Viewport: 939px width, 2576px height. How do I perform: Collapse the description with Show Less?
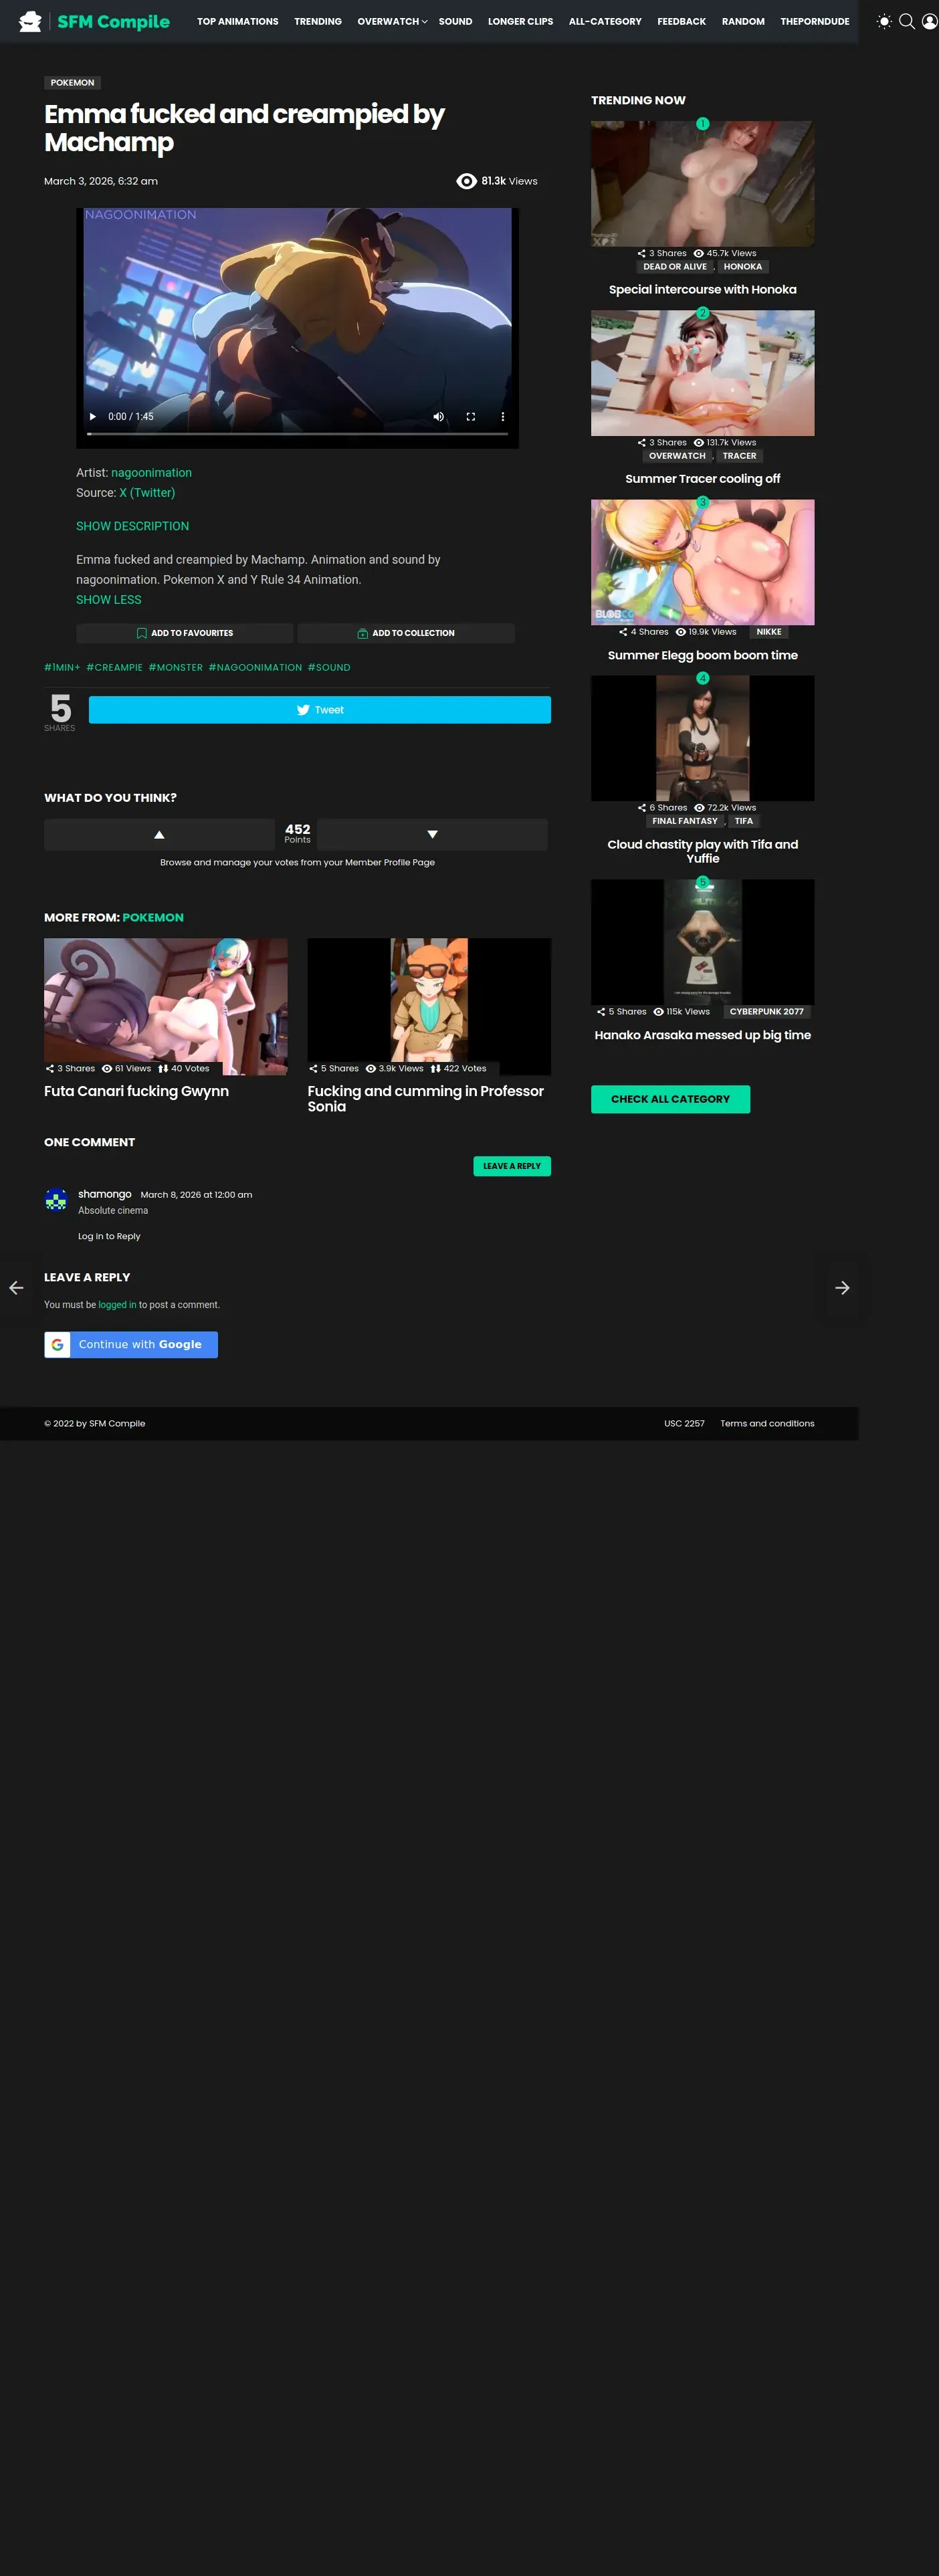point(109,600)
